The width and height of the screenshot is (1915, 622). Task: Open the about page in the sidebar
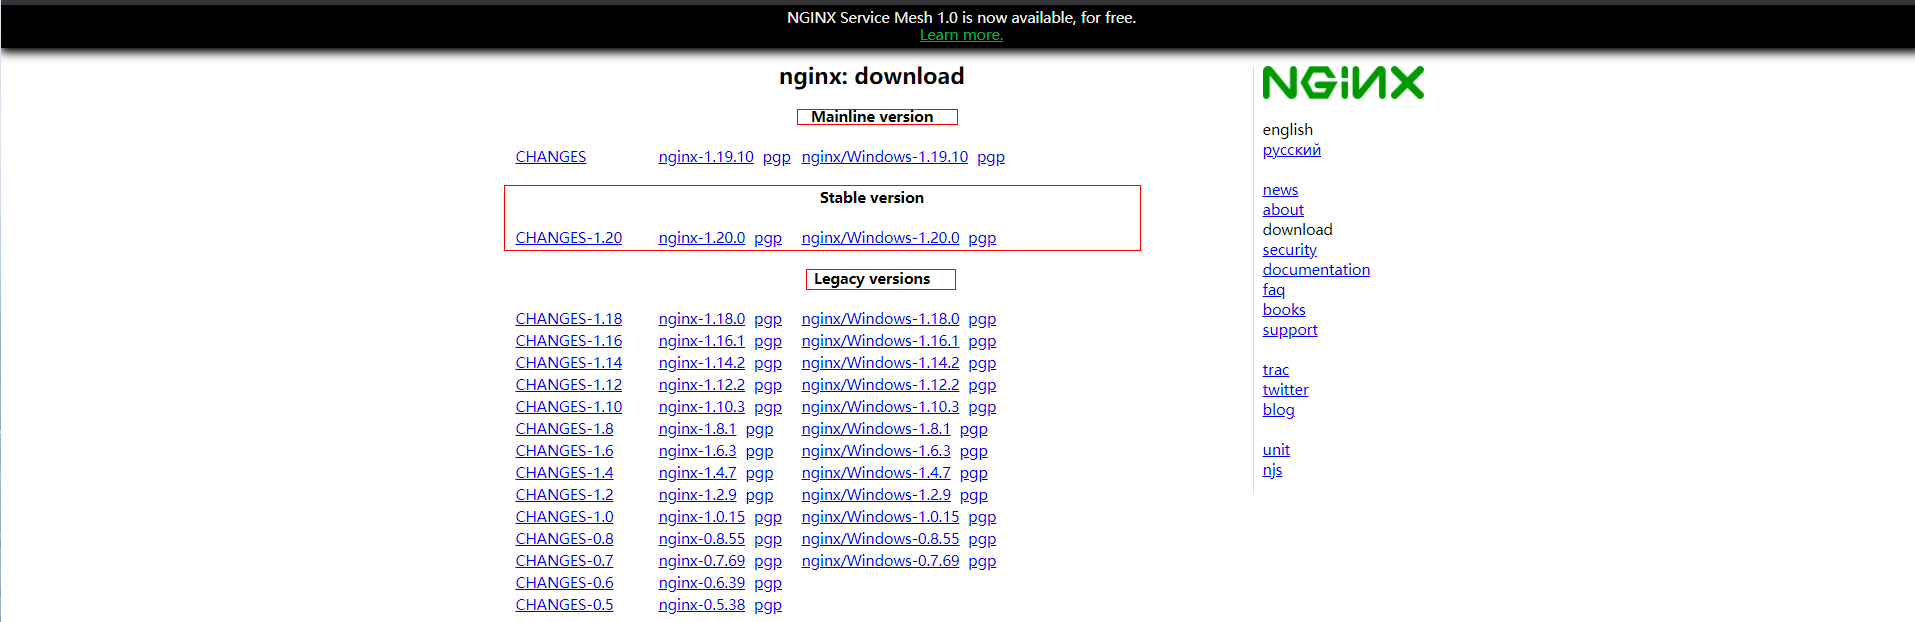tap(1283, 210)
